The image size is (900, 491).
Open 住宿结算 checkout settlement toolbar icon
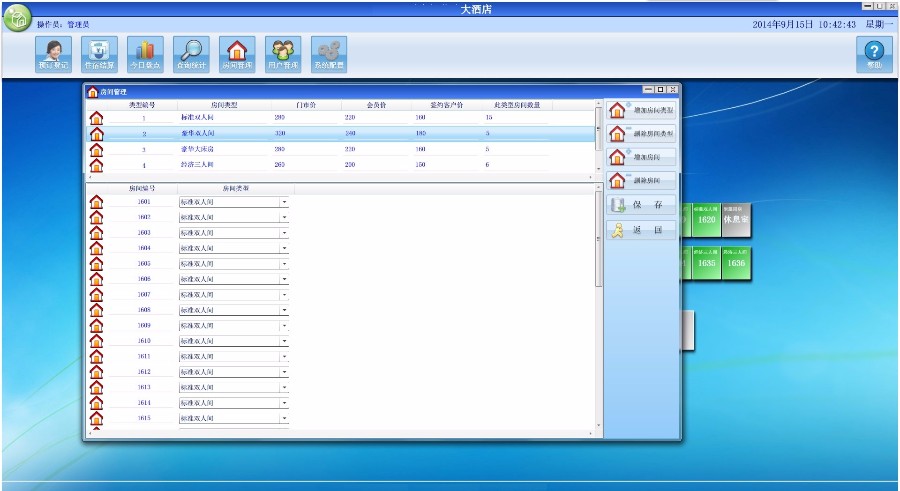[99, 54]
